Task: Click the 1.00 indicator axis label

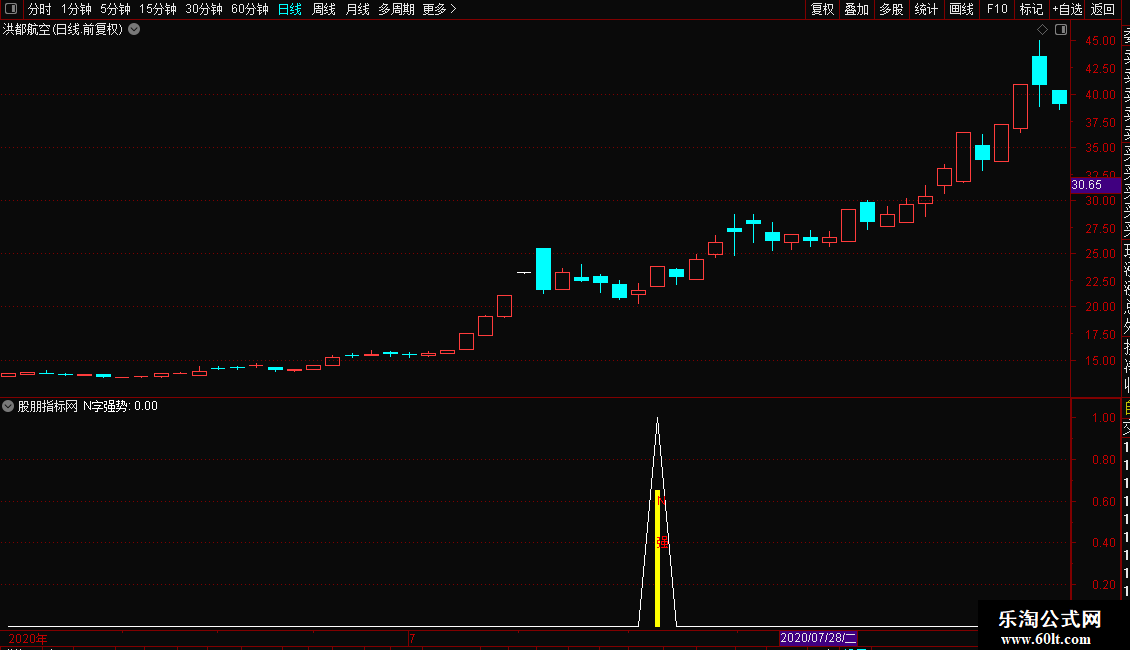Action: point(1103,418)
